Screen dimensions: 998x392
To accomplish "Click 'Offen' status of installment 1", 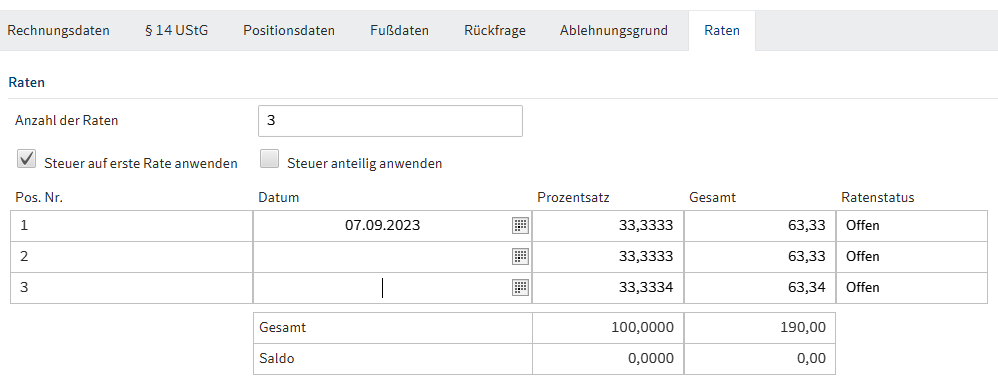I will tap(911, 225).
